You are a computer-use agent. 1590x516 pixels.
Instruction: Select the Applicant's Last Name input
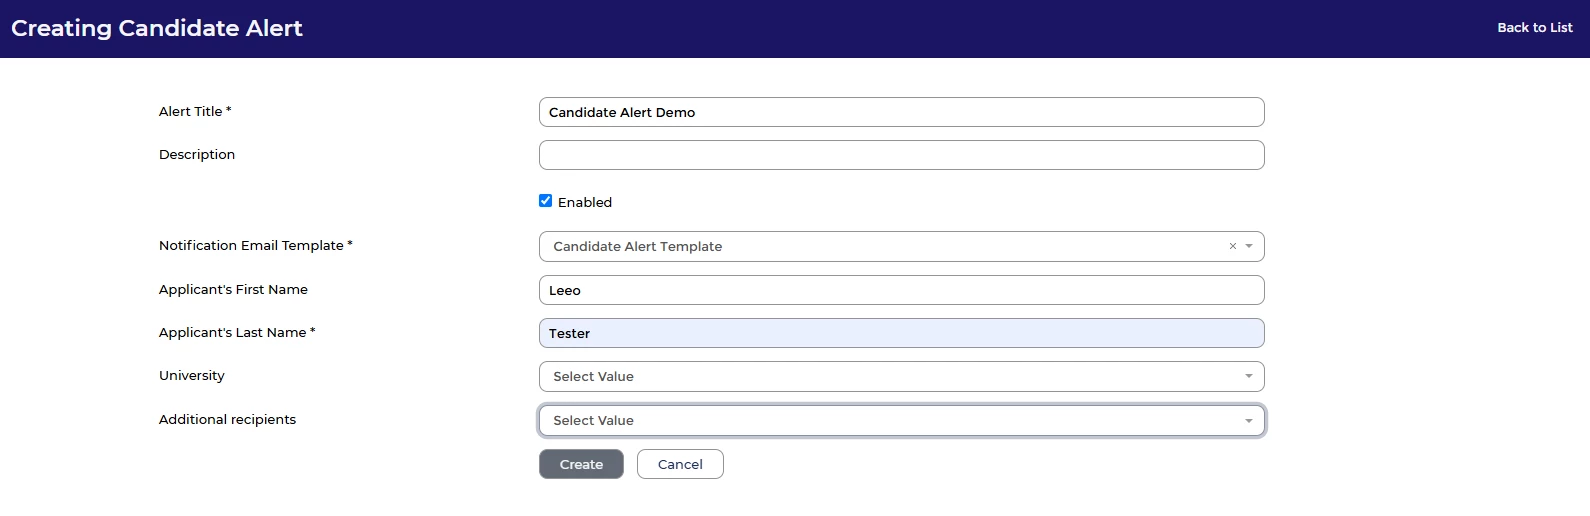coord(901,333)
